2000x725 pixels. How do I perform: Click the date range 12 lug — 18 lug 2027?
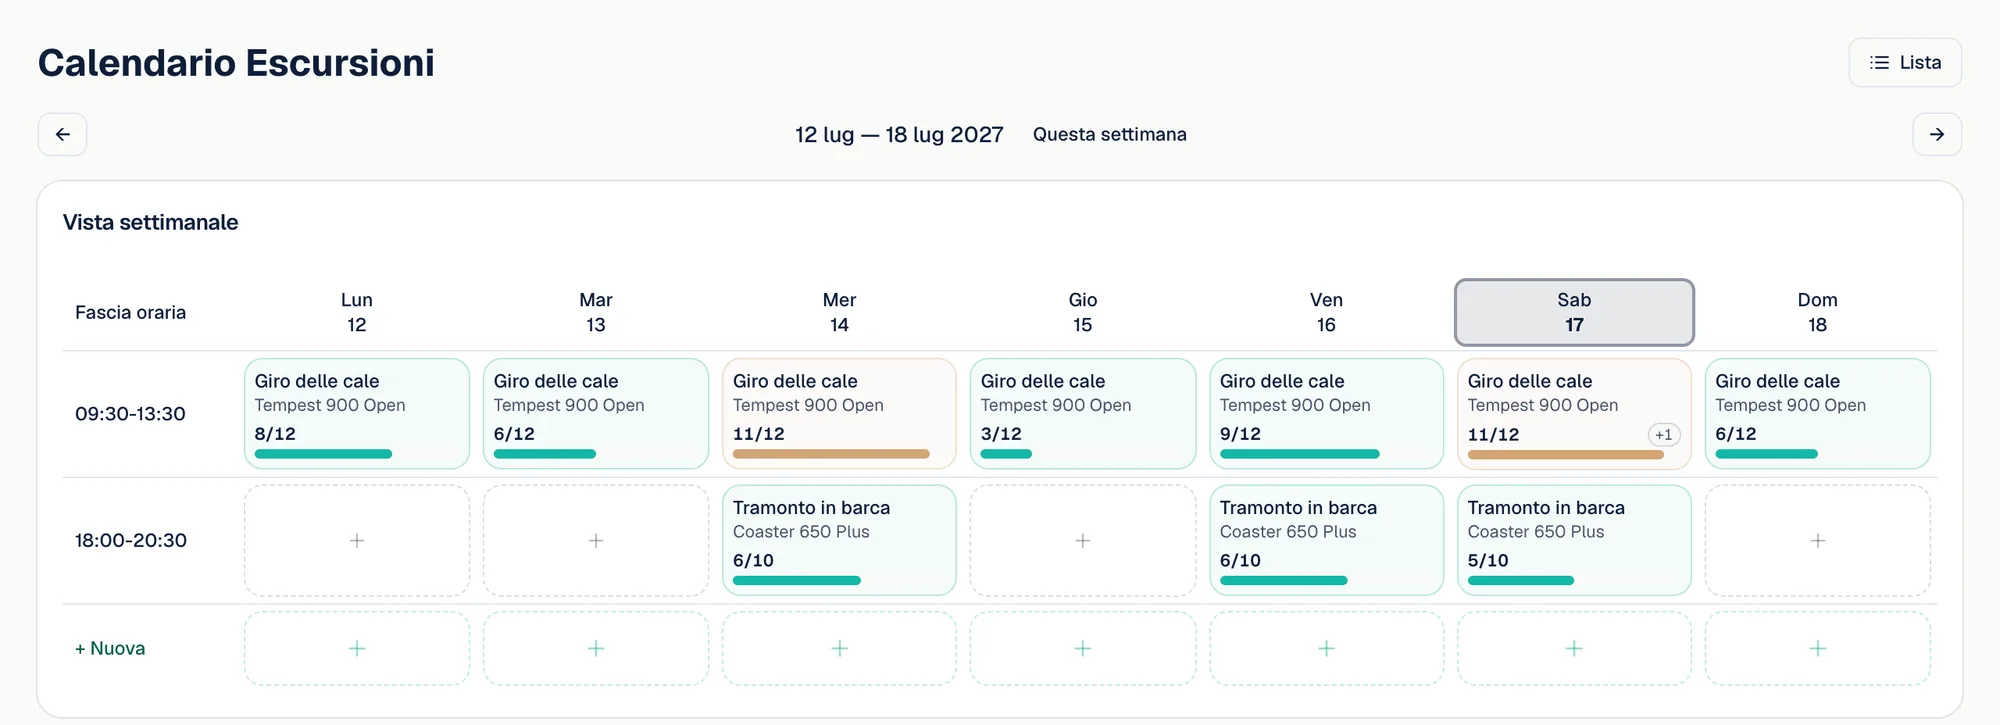(899, 134)
